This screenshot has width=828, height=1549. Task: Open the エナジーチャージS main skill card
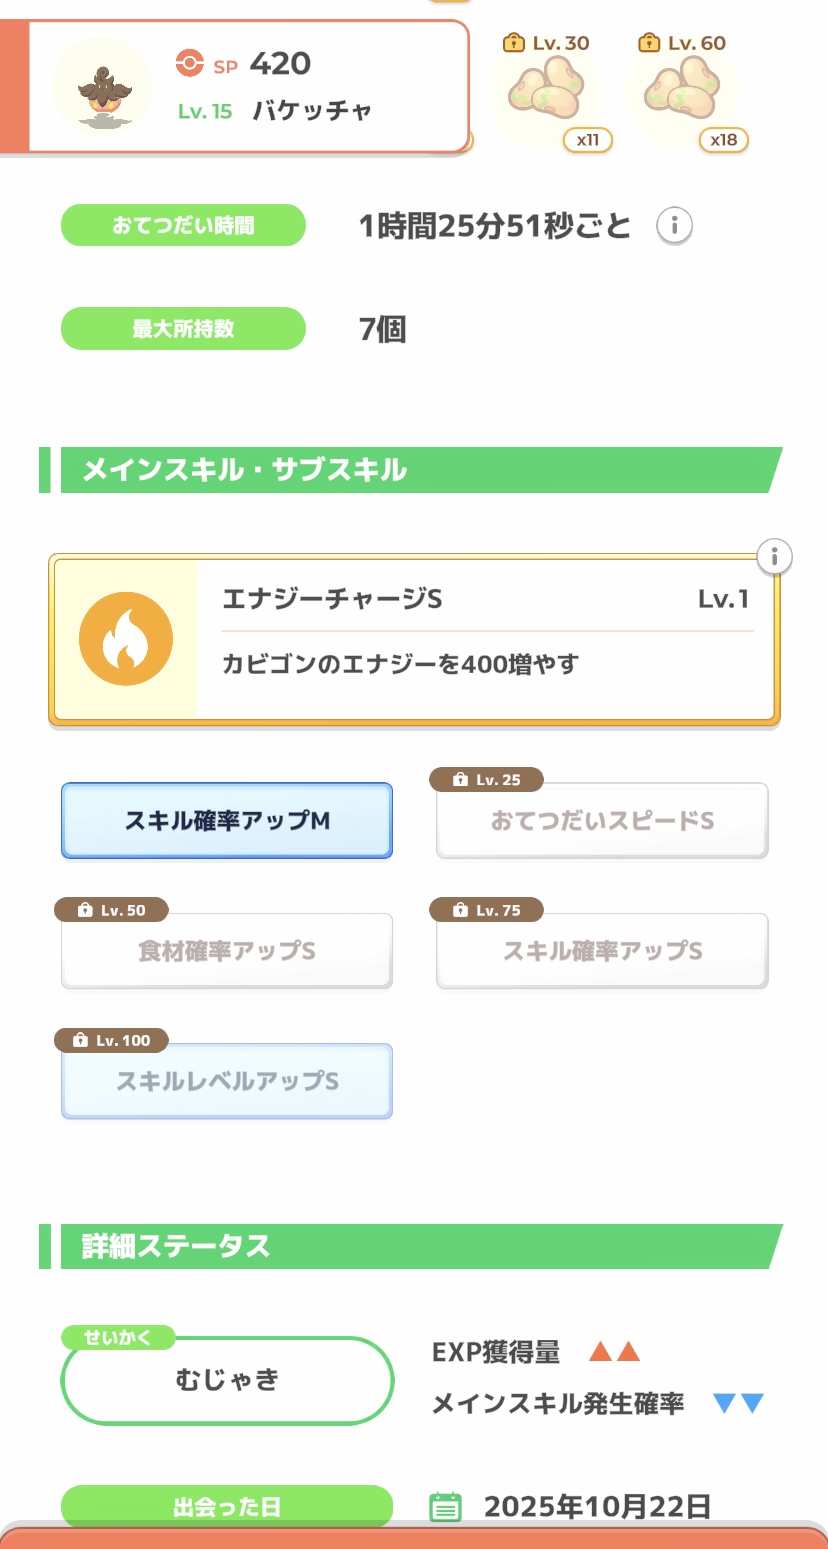point(485,639)
